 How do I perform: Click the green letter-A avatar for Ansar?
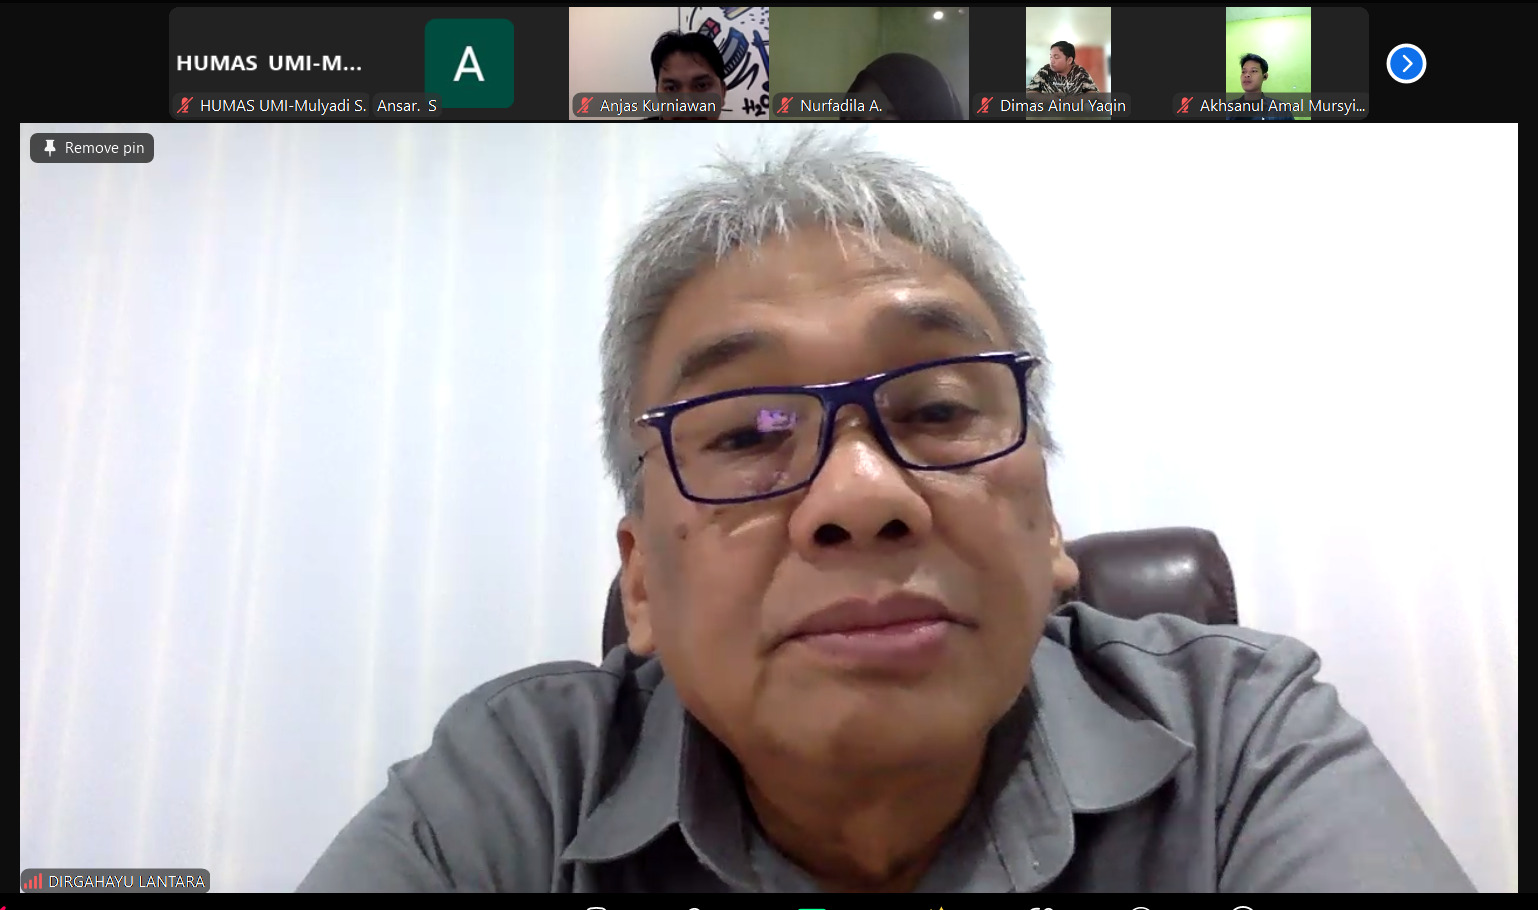point(468,62)
